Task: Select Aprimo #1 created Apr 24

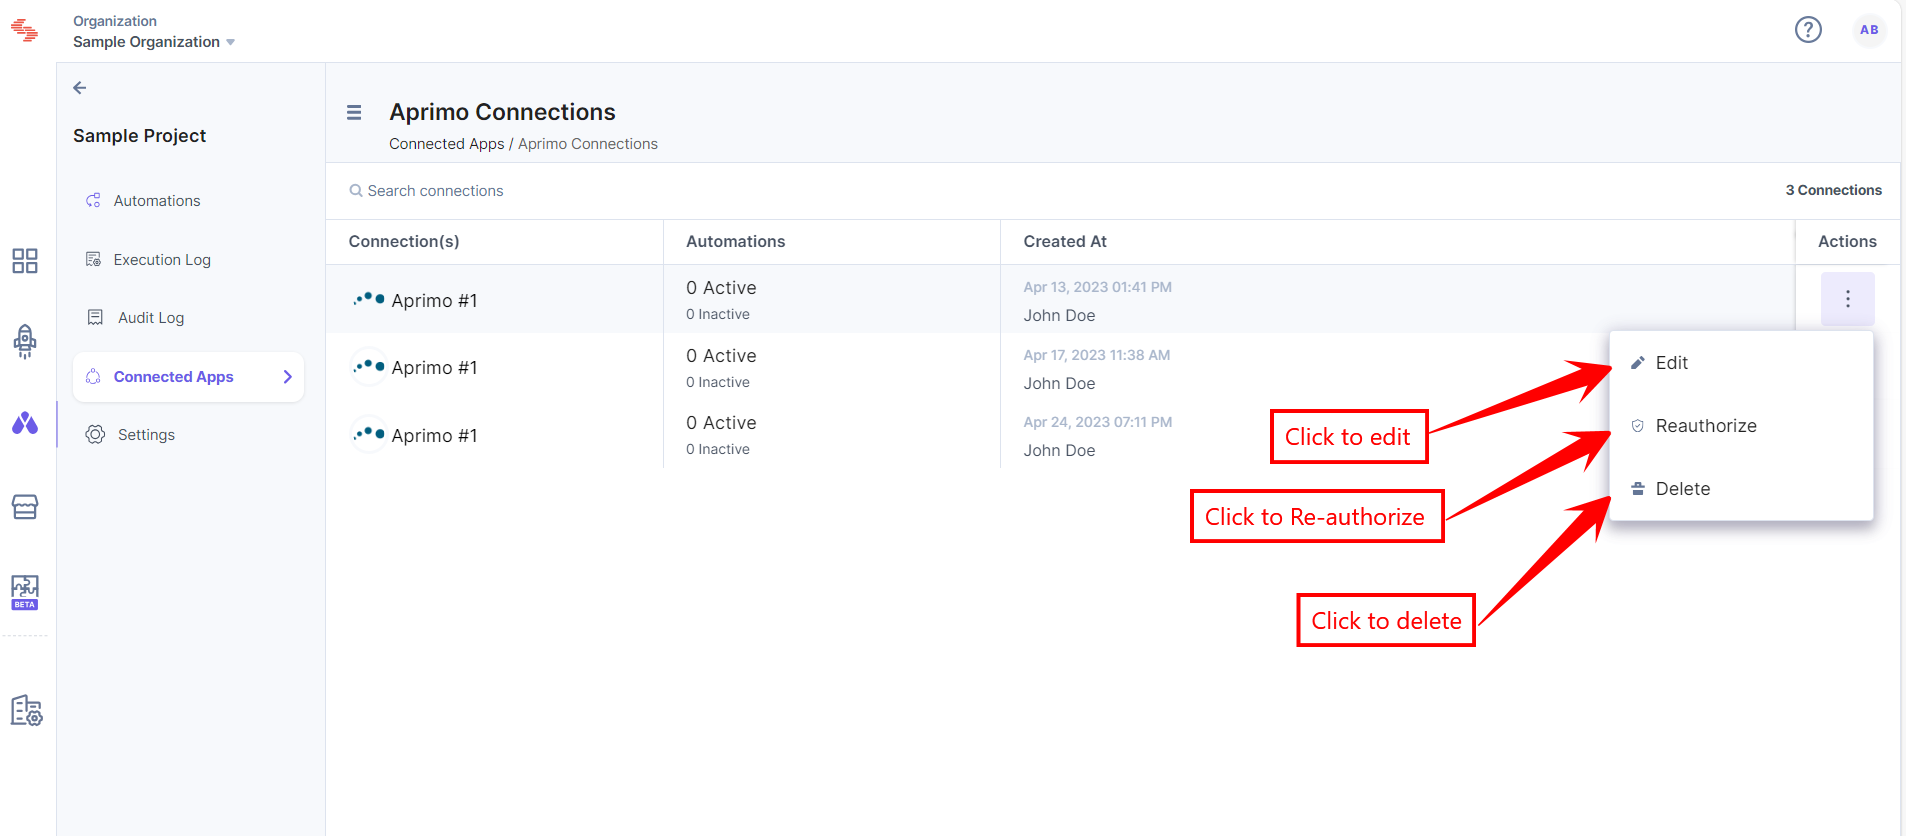Action: pos(434,436)
